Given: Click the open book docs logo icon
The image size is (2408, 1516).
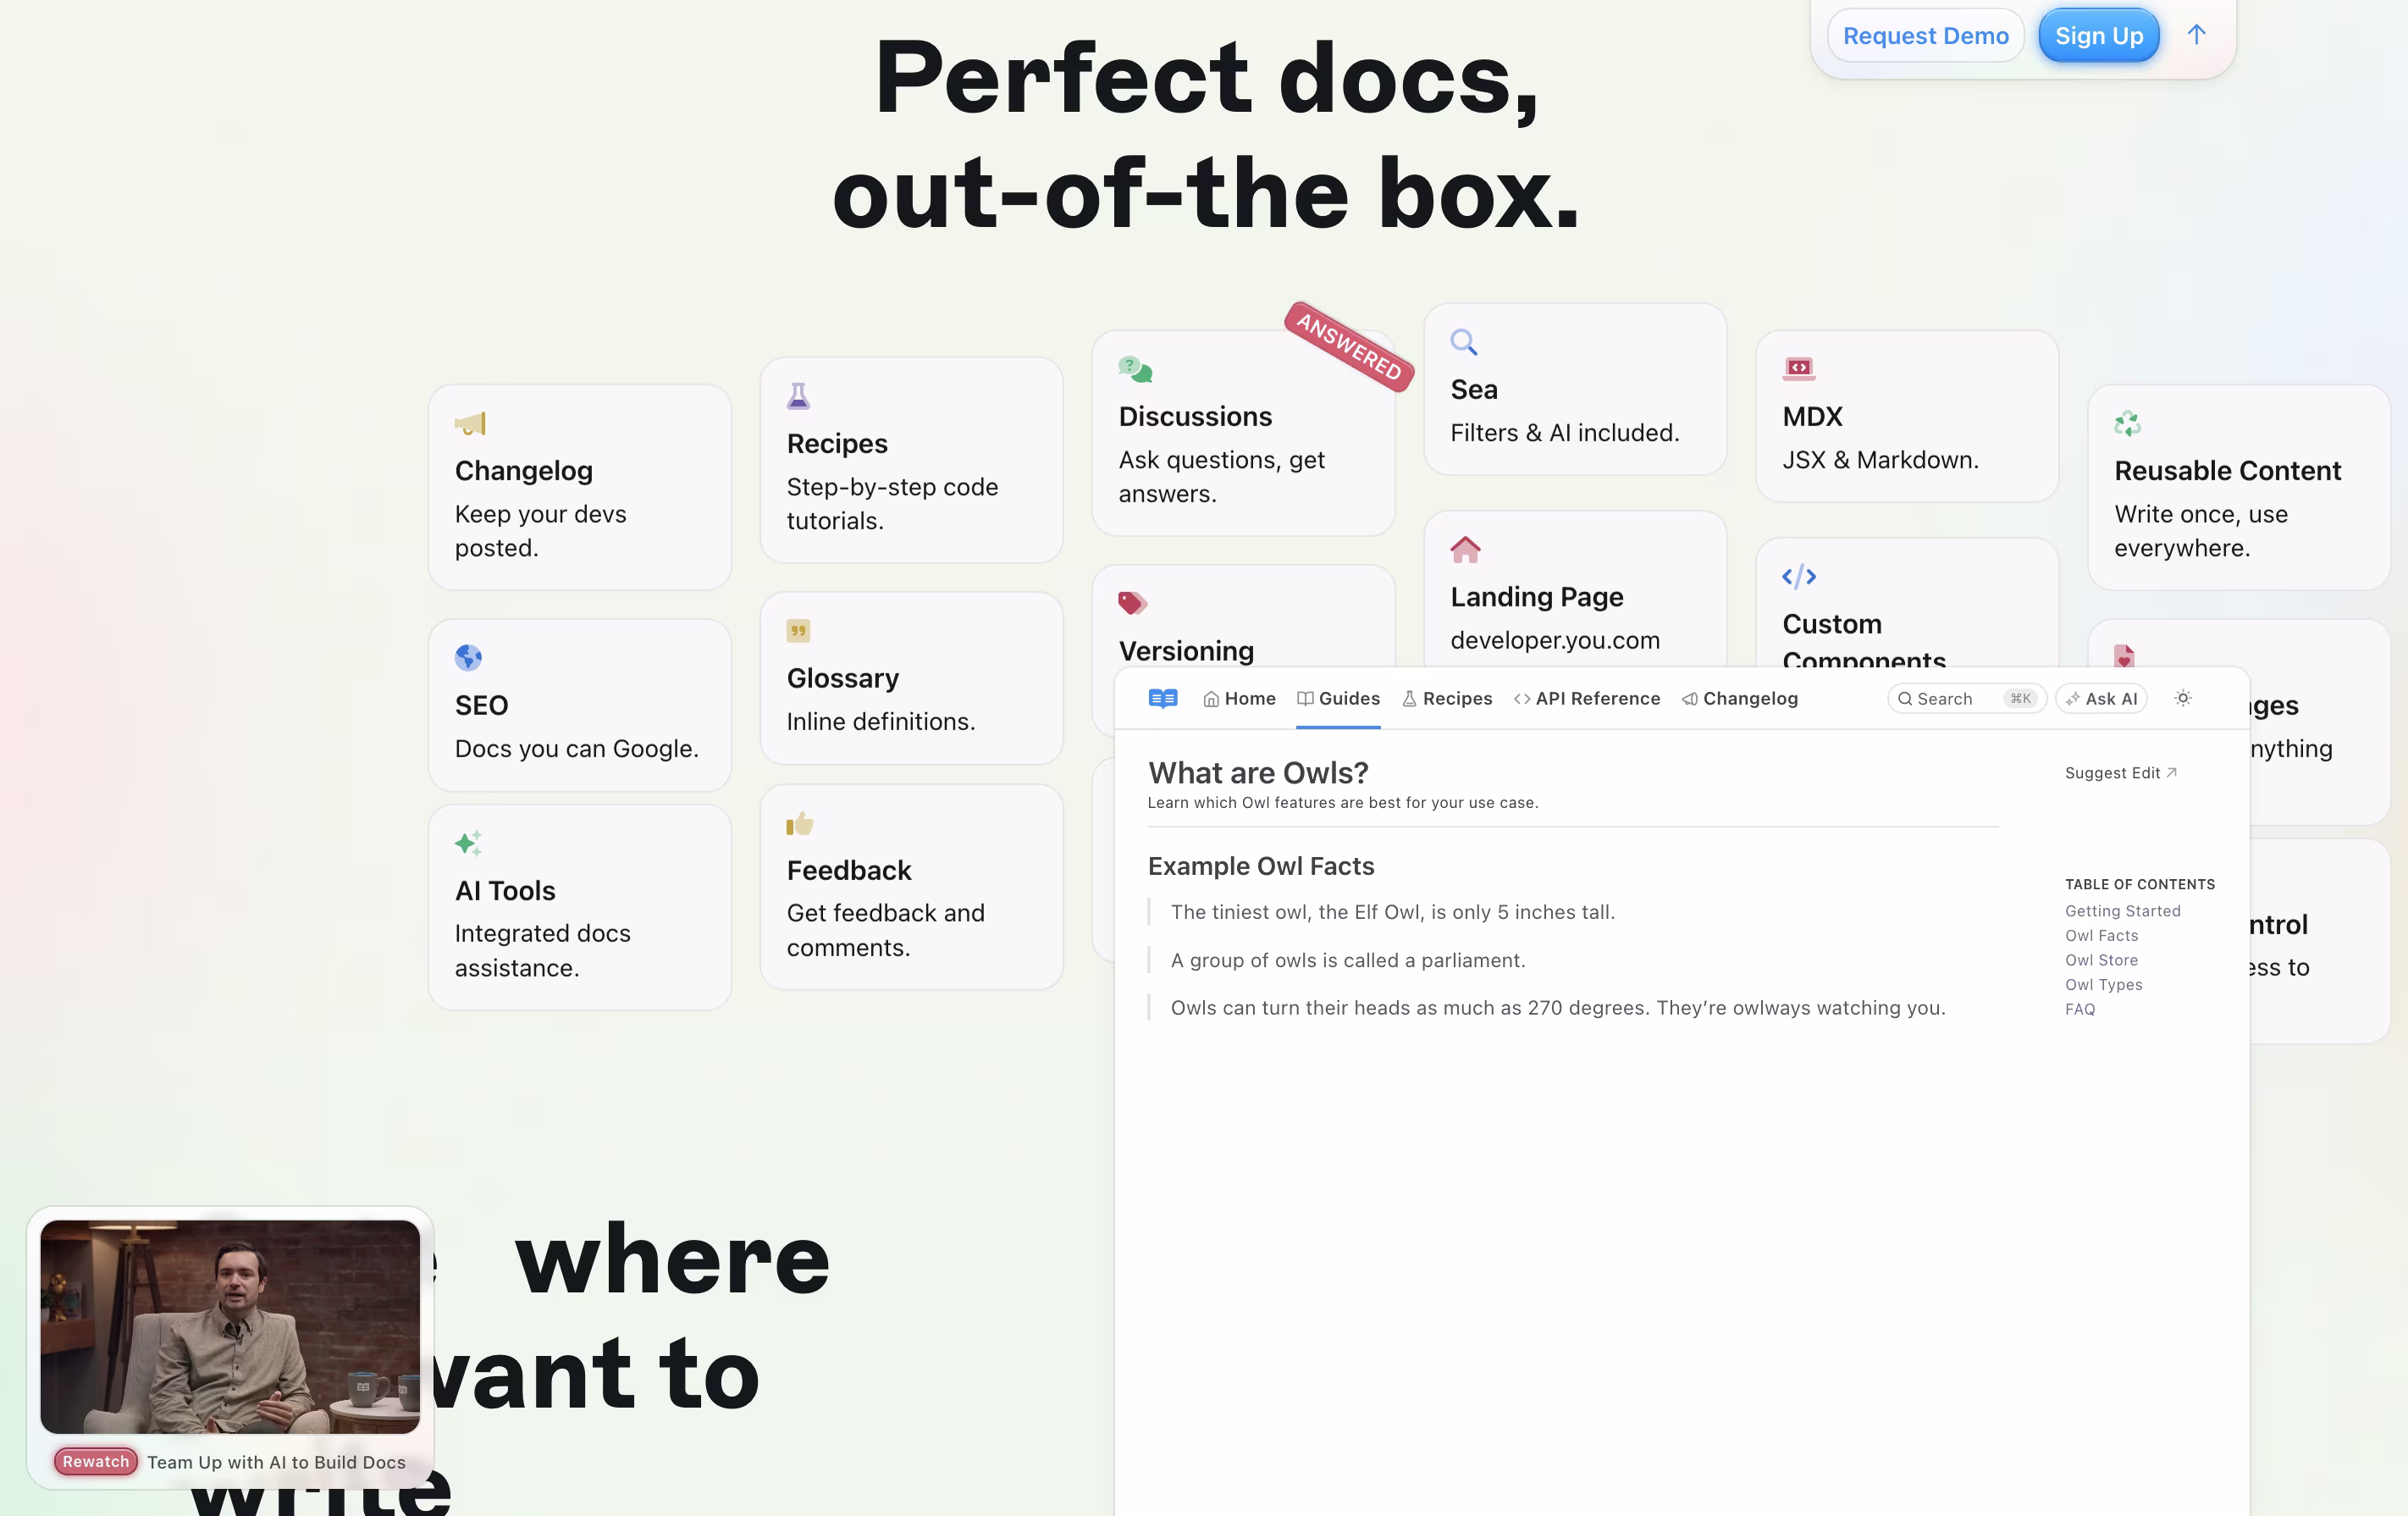Looking at the screenshot, I should click(1163, 698).
